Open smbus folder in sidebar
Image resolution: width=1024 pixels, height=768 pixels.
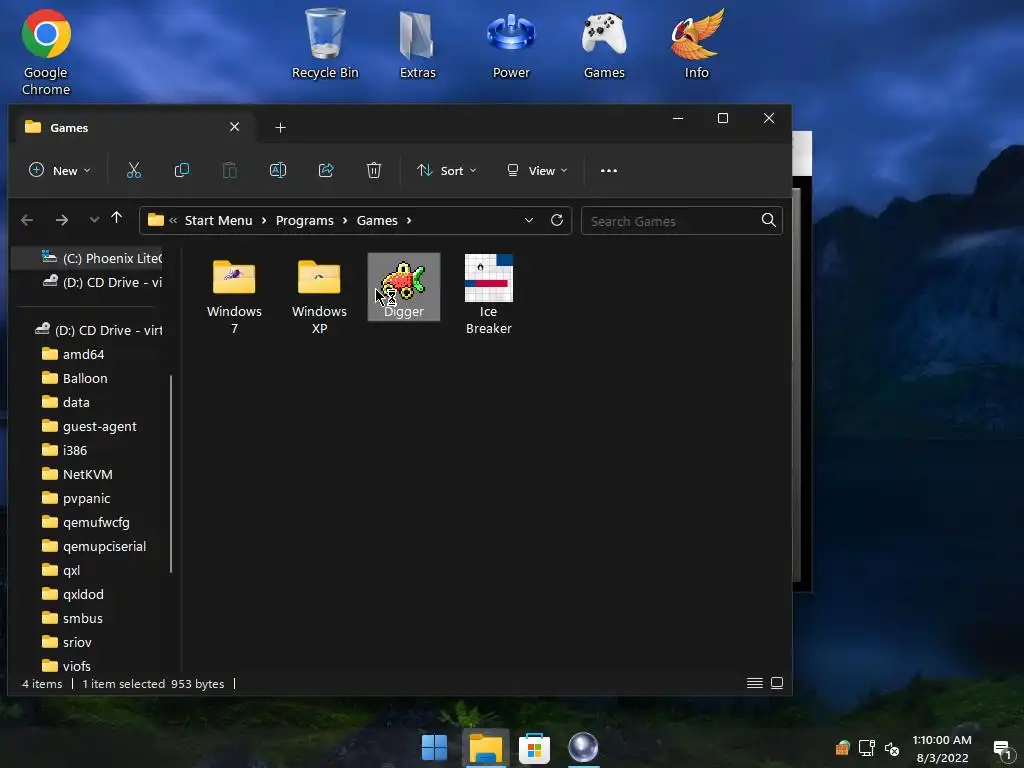(x=72, y=618)
